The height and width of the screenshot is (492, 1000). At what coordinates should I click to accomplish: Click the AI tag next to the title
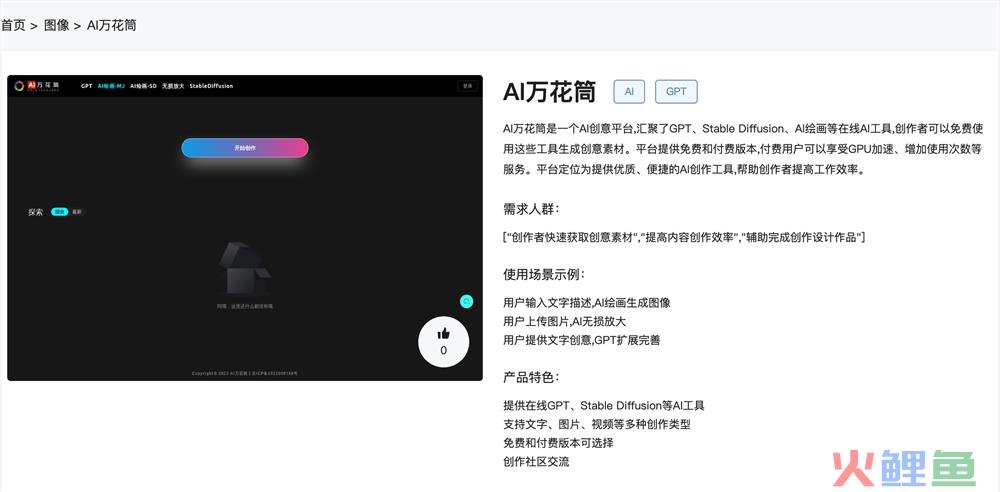(x=629, y=91)
